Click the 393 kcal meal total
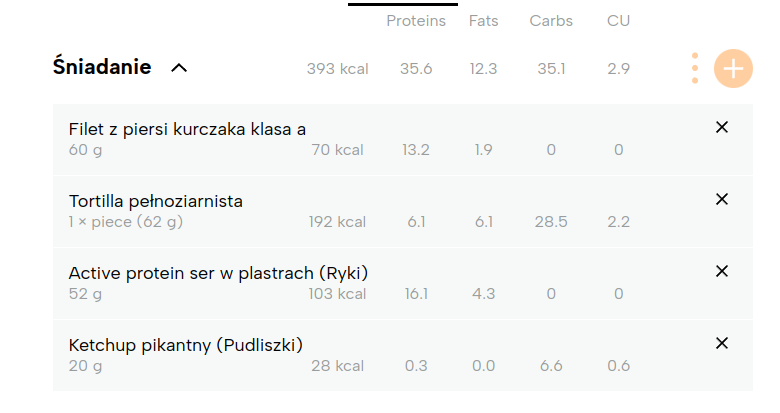Viewport: 780px width, 413px height. coord(337,69)
